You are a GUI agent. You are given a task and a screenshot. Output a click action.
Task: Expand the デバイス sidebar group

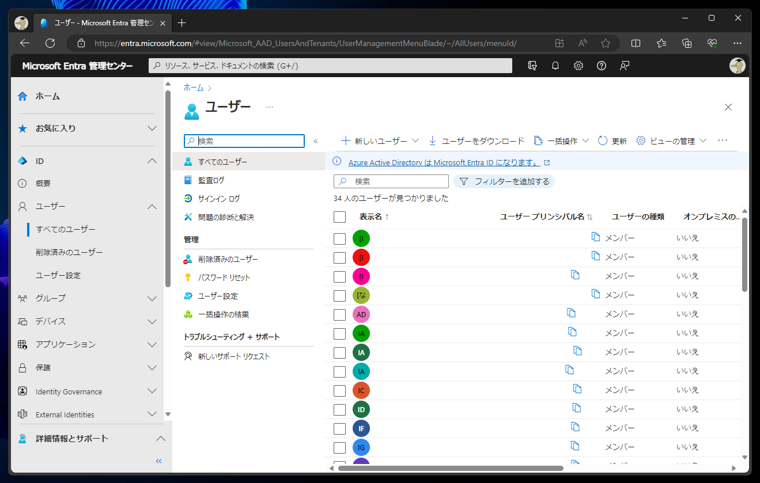click(x=152, y=322)
